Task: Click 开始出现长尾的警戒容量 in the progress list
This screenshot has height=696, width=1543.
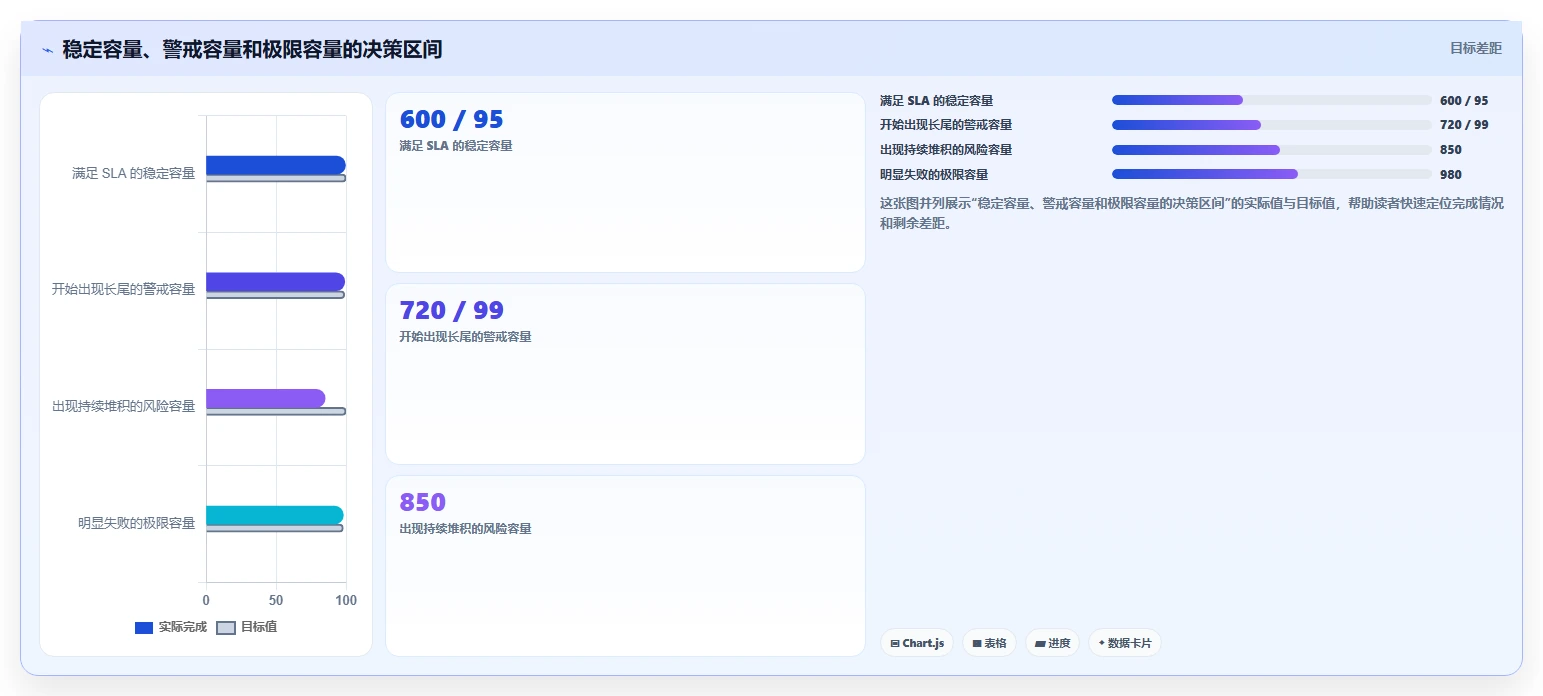Action: (946, 125)
